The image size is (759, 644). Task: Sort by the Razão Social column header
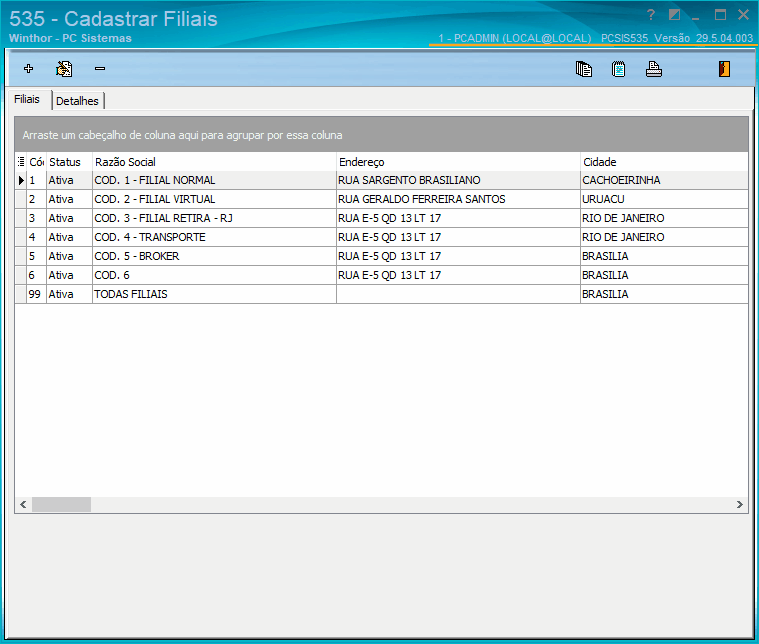(x=214, y=162)
